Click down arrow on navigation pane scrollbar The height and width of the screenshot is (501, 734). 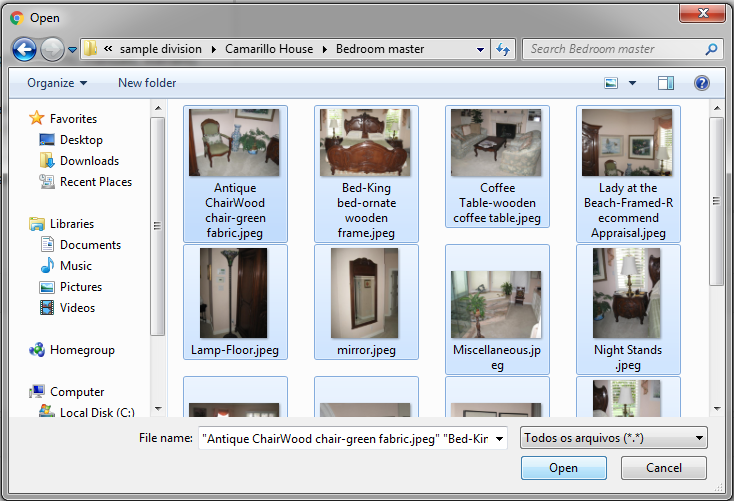[x=158, y=409]
